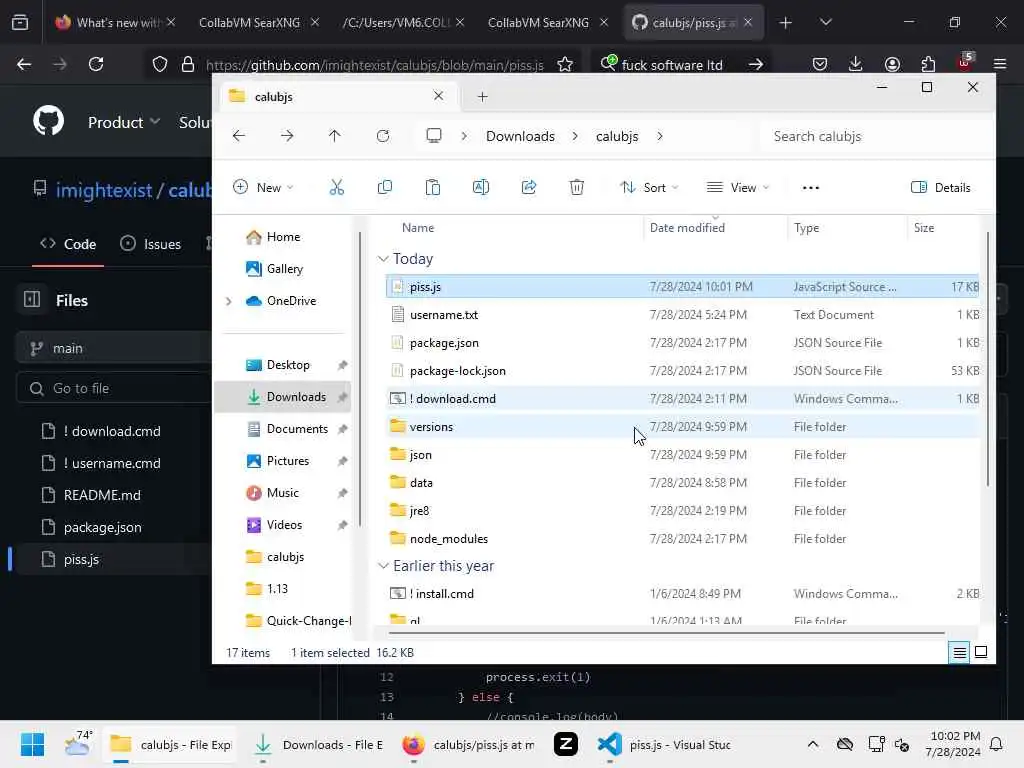Click the Firefox URL address field

tap(375, 65)
